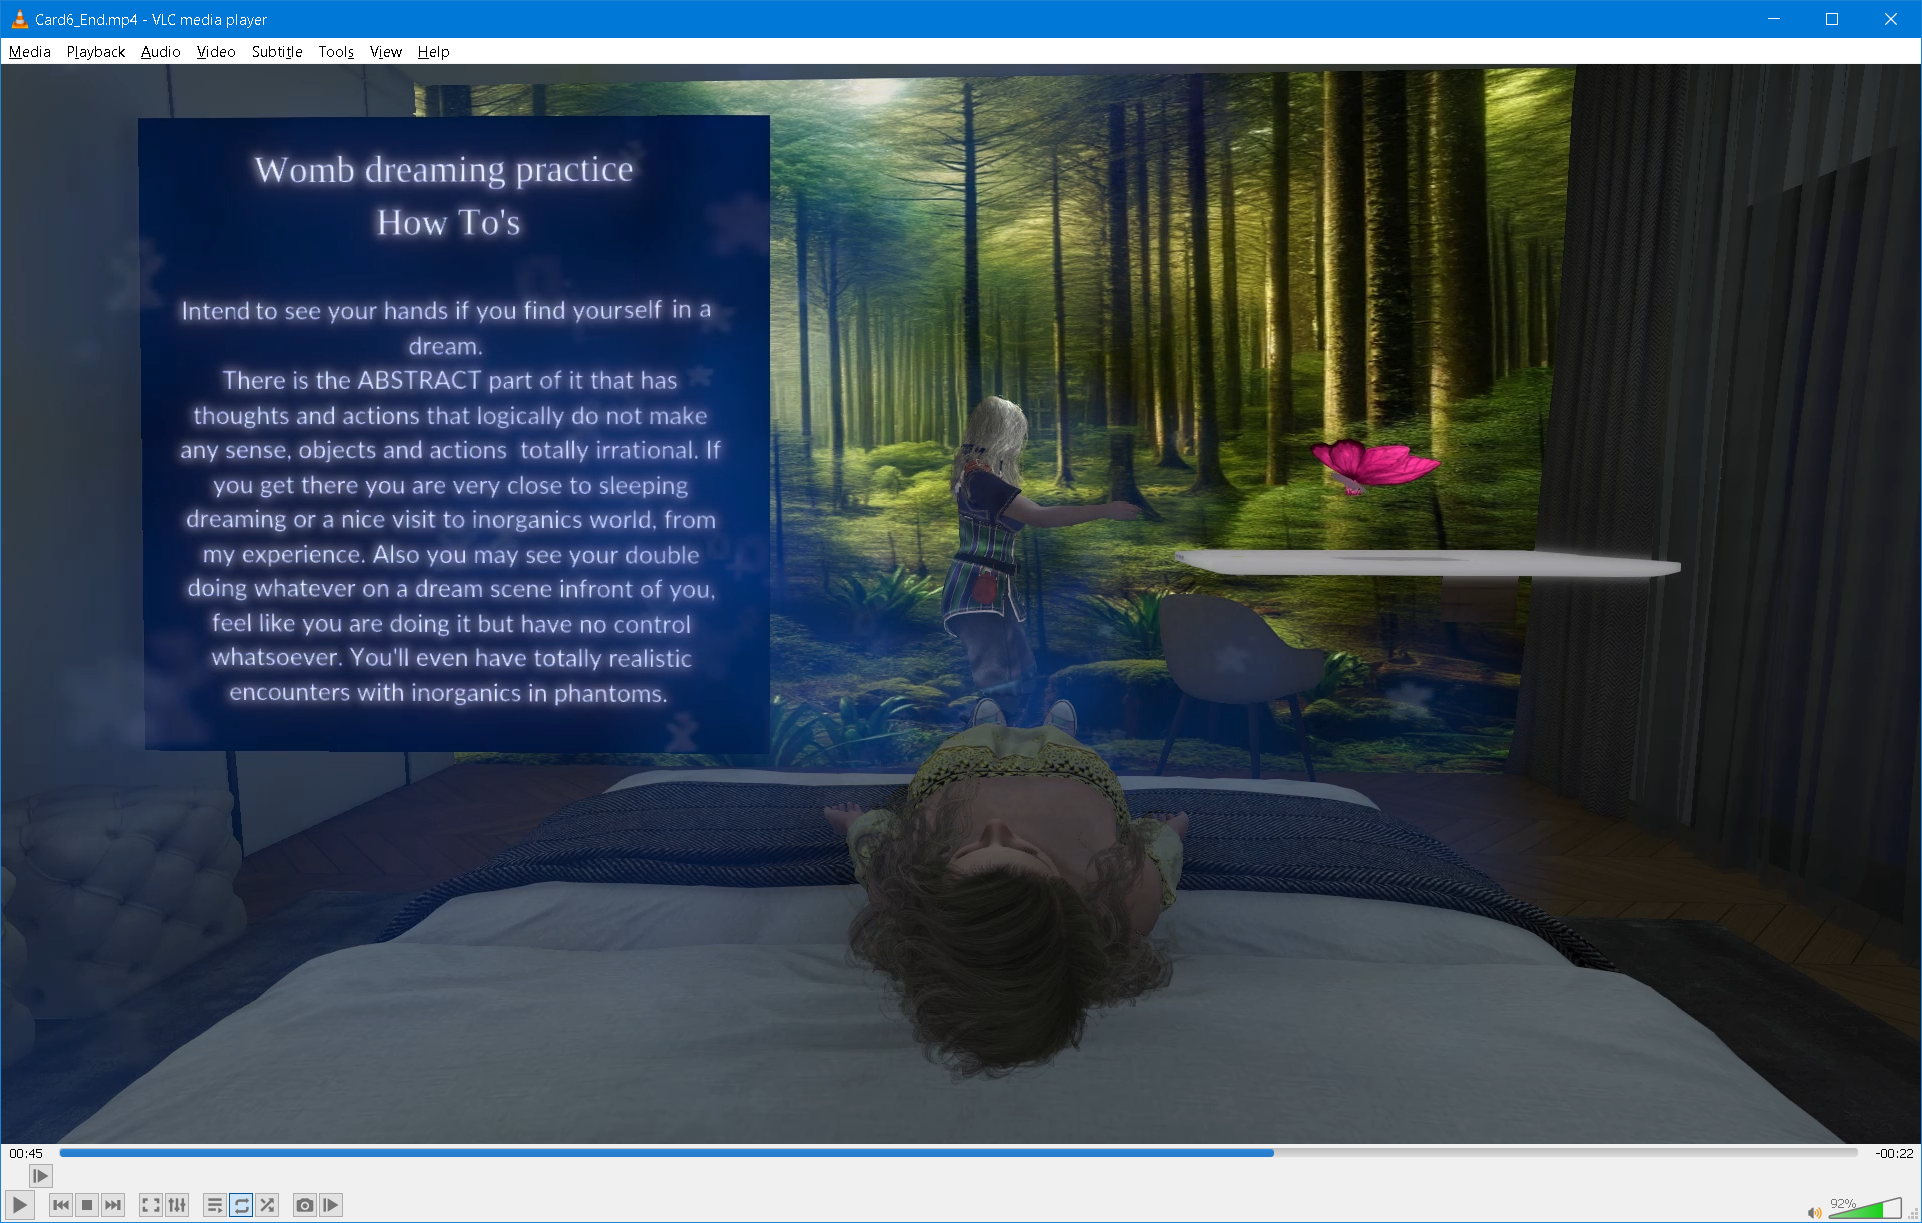Open extended settings equalizer panel
Screen dimensions: 1922x1223
click(x=177, y=1205)
